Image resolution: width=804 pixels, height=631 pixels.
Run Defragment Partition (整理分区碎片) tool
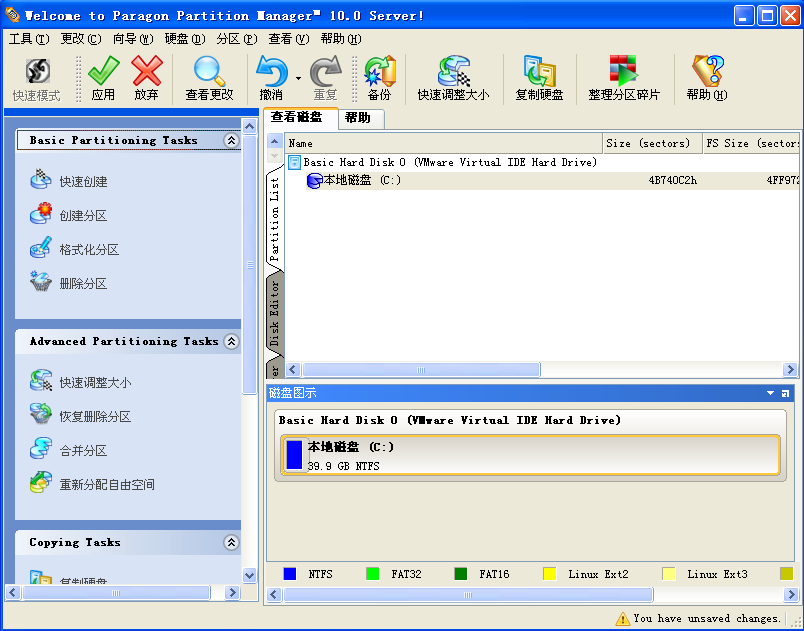coord(624,78)
